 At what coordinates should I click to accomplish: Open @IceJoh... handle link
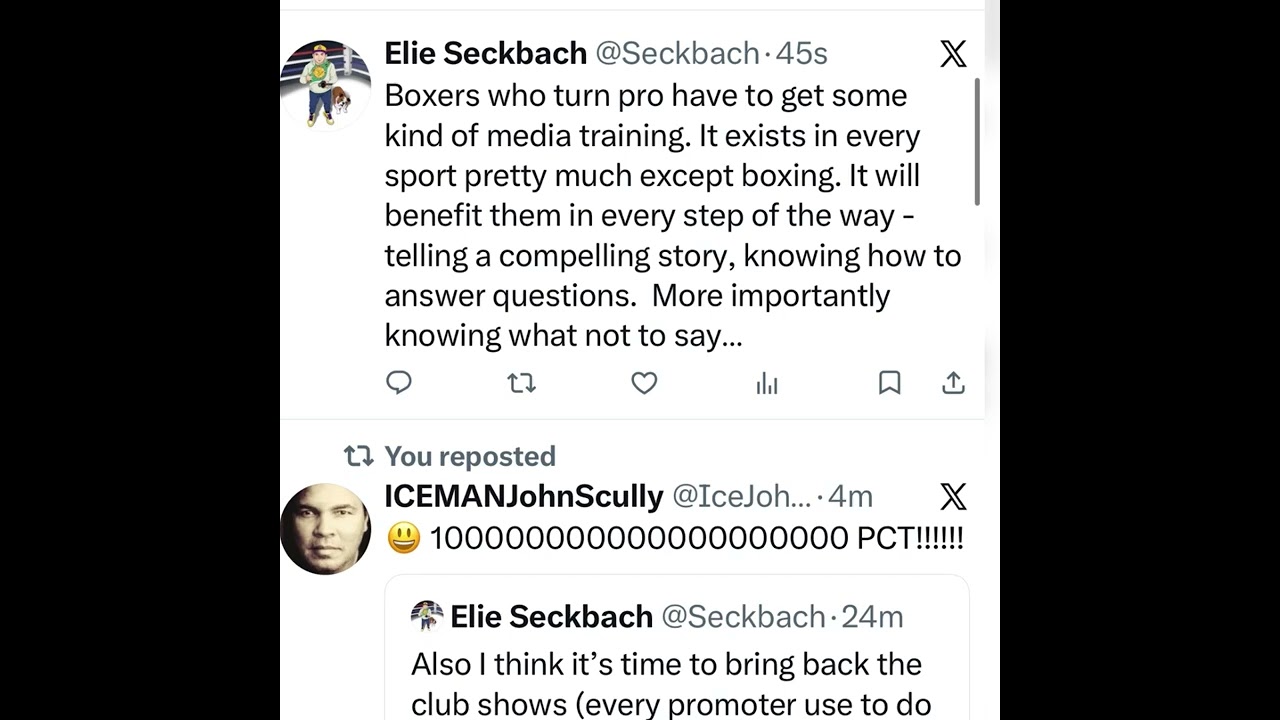click(741, 497)
